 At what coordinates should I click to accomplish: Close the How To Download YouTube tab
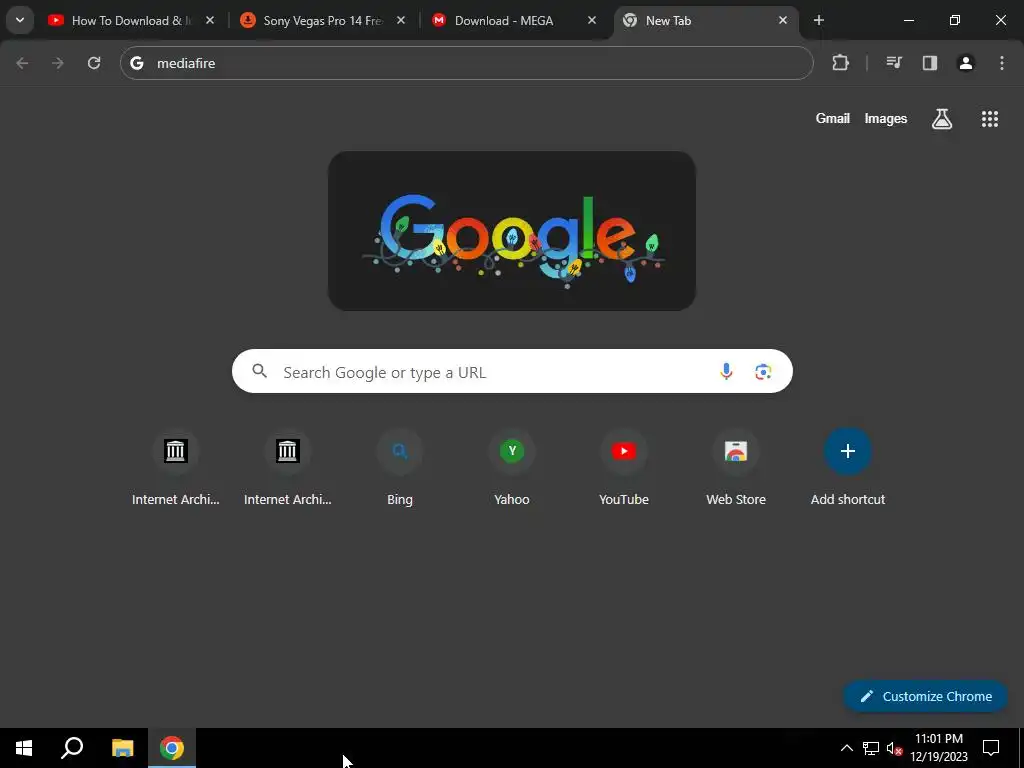click(210, 20)
